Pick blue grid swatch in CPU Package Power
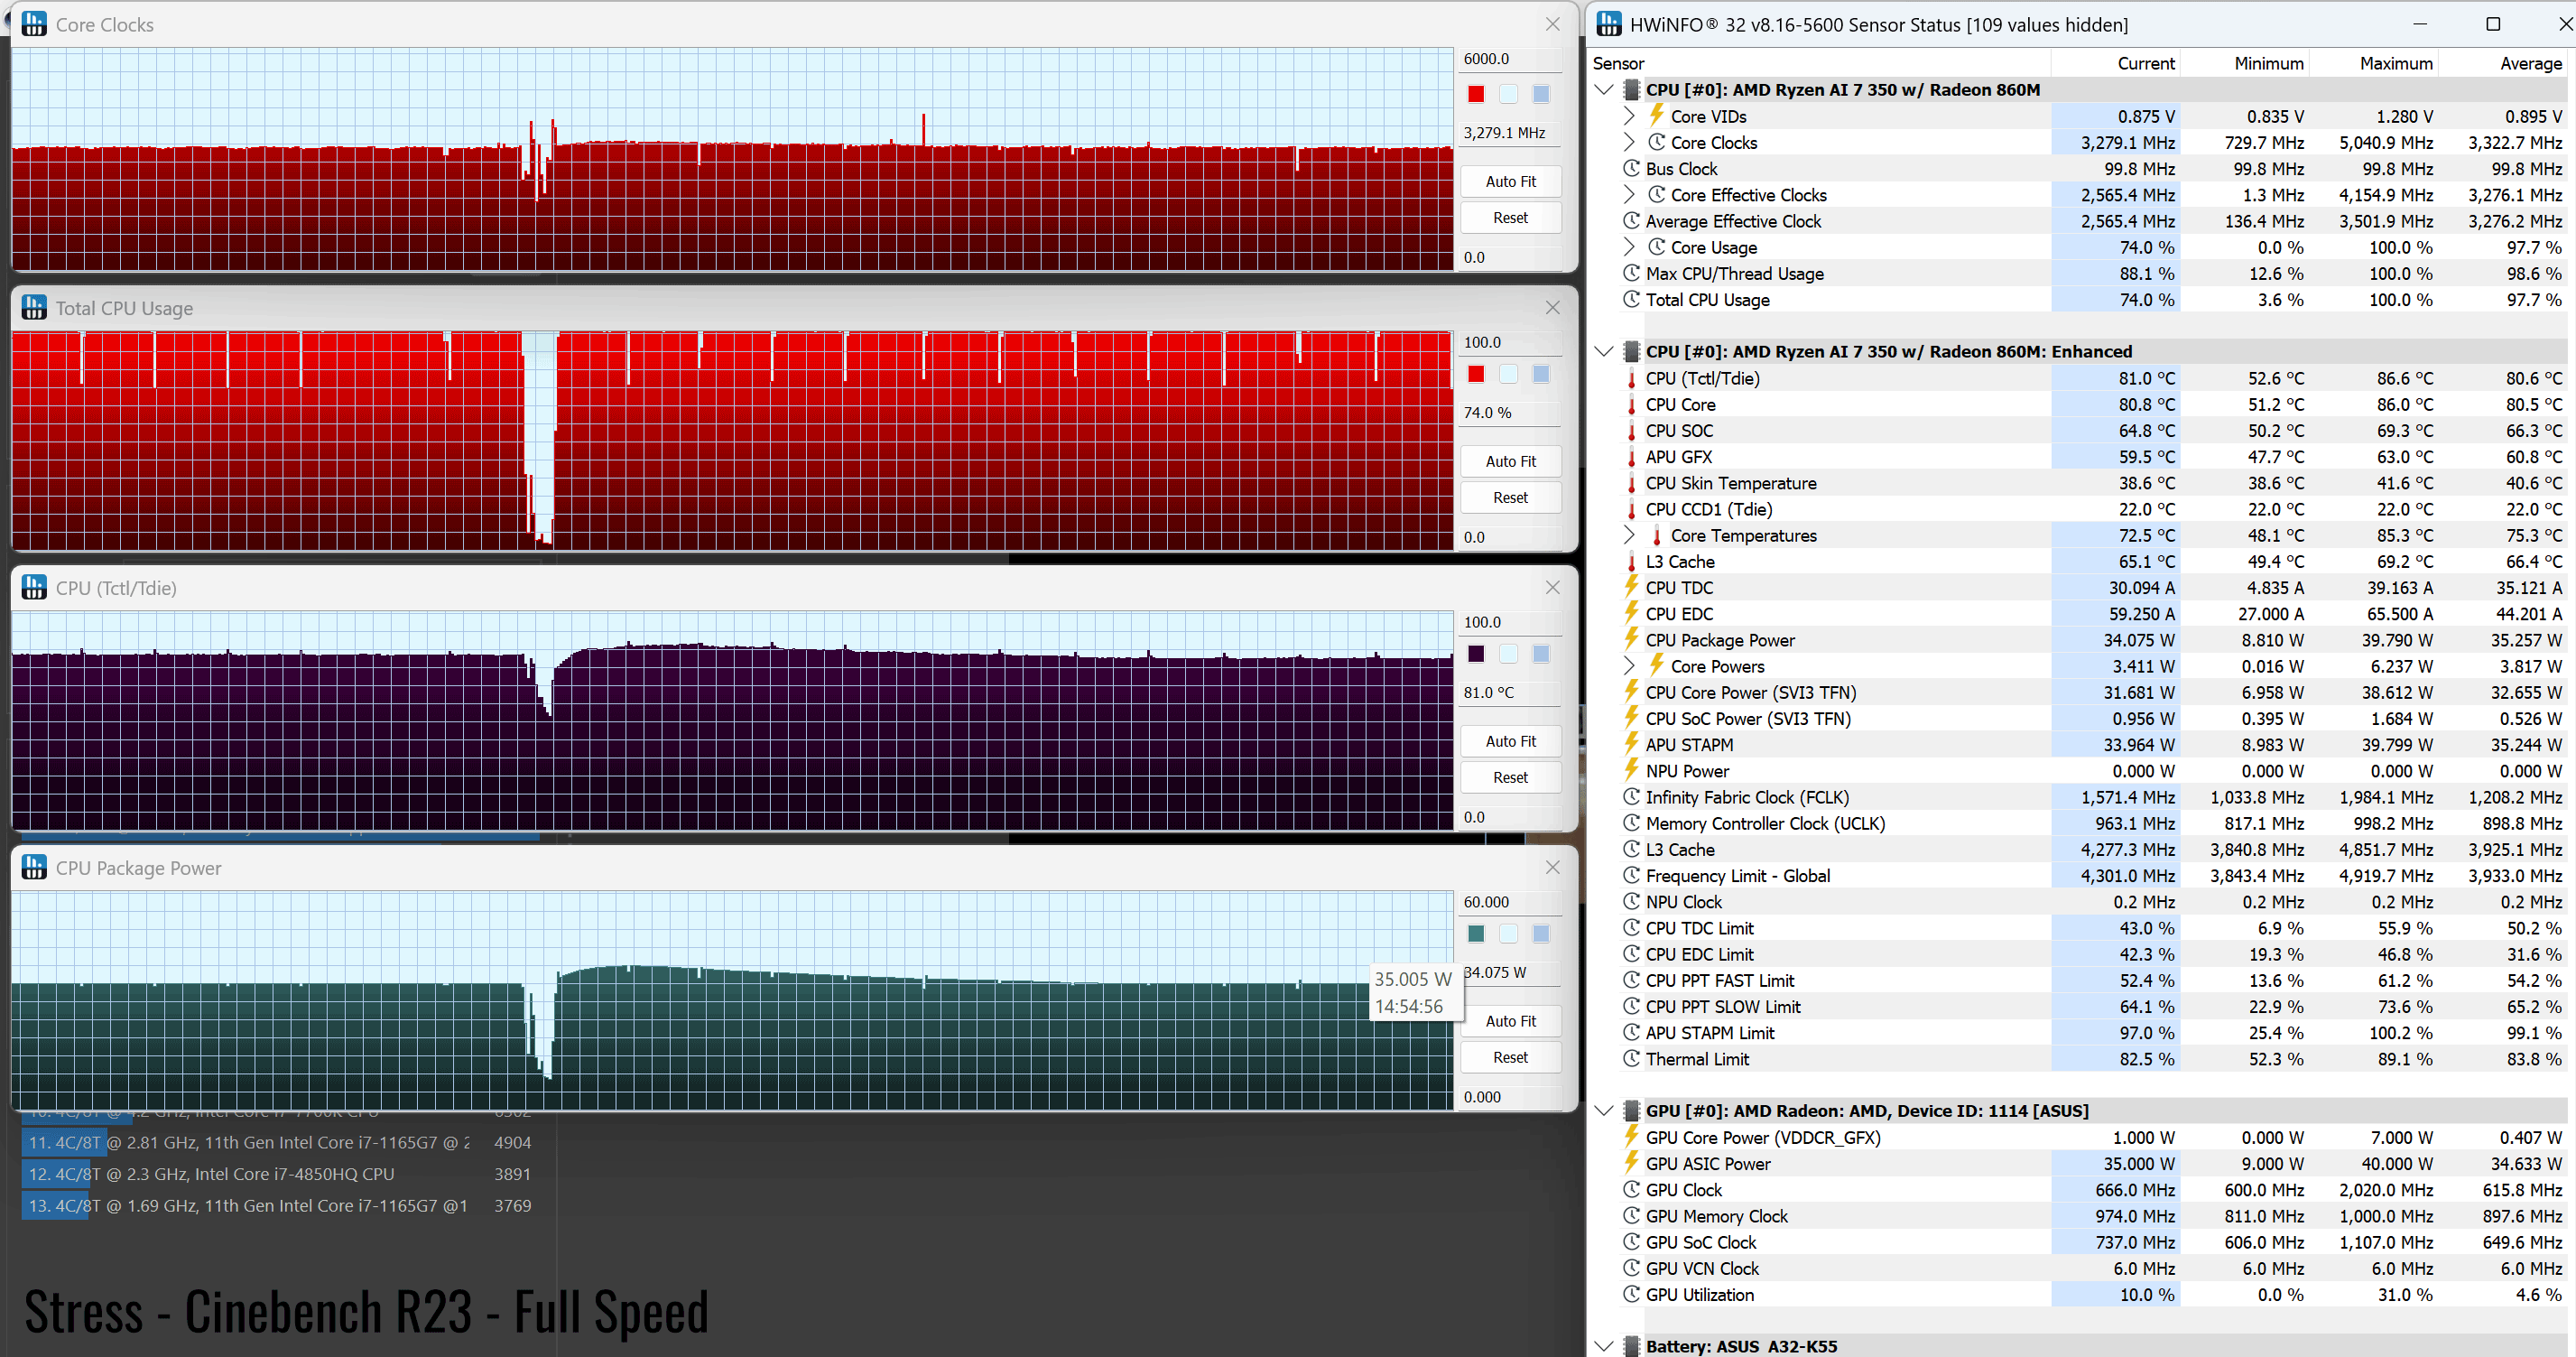Image resolution: width=2576 pixels, height=1357 pixels. click(1541, 934)
